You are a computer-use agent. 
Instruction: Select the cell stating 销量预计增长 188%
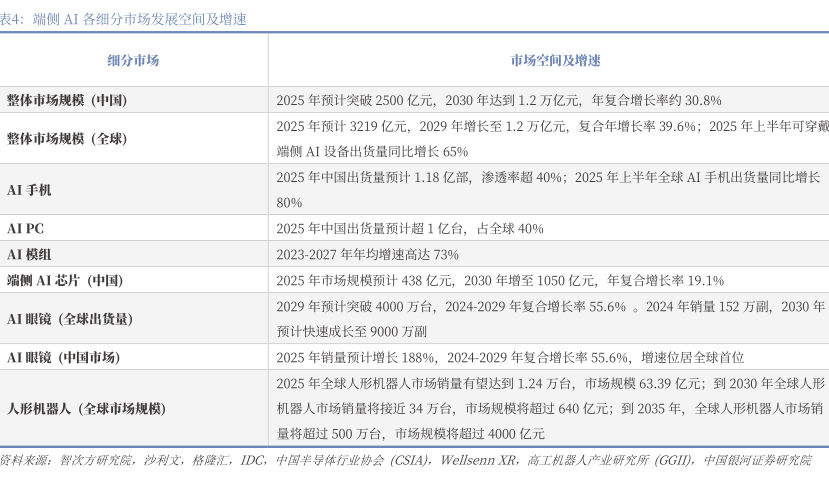(510, 357)
